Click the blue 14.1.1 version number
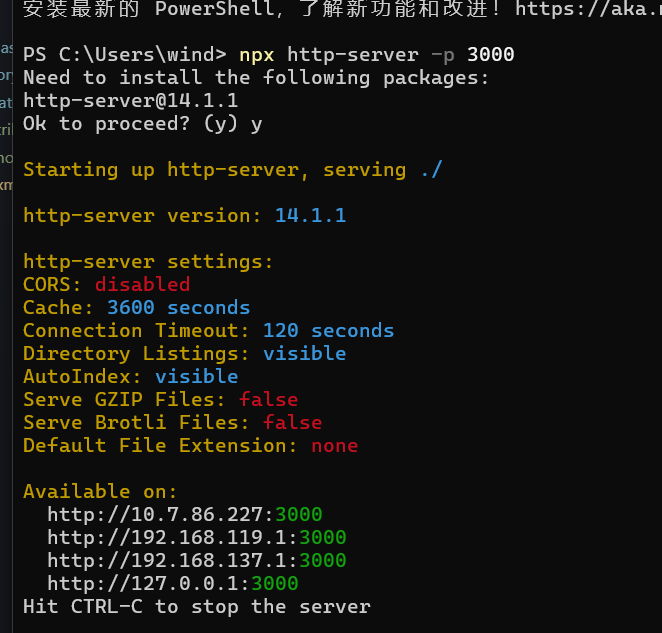 310,216
